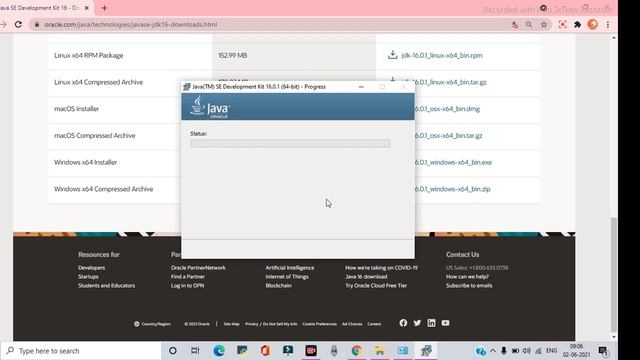This screenshot has width=640, height=360.
Task: Open the Careers footer link
Action: (374, 324)
